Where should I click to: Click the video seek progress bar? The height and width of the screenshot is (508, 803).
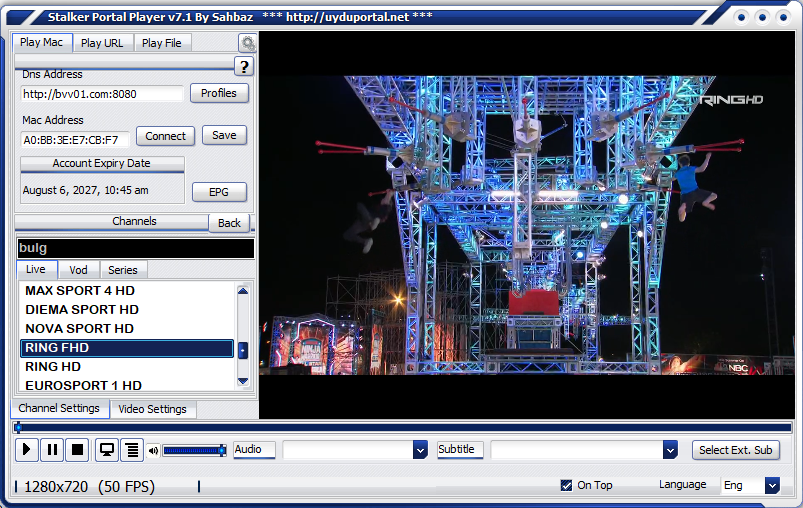403,427
